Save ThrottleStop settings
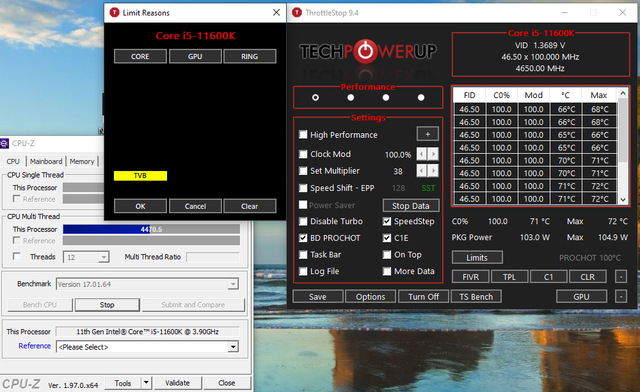This screenshot has height=392, width=640. tap(318, 296)
